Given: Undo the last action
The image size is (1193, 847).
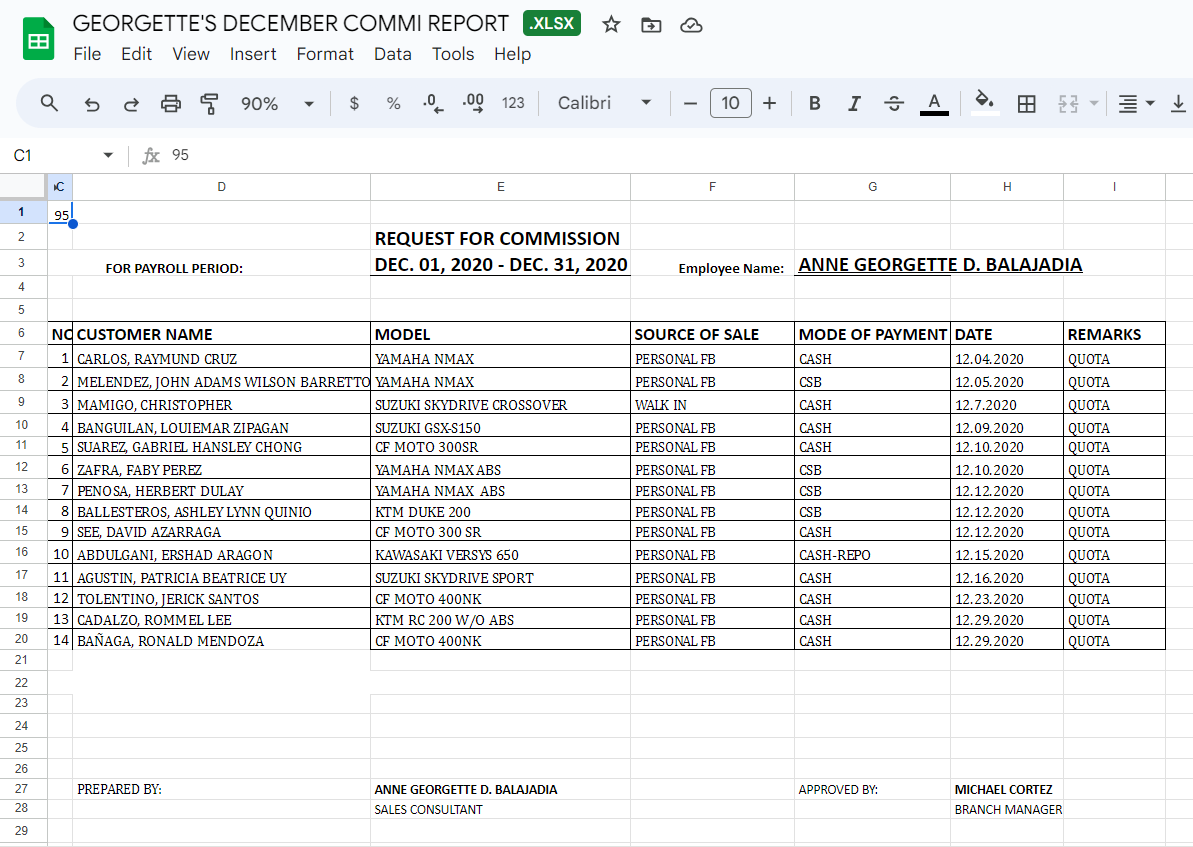Looking at the screenshot, I should coord(92,103).
